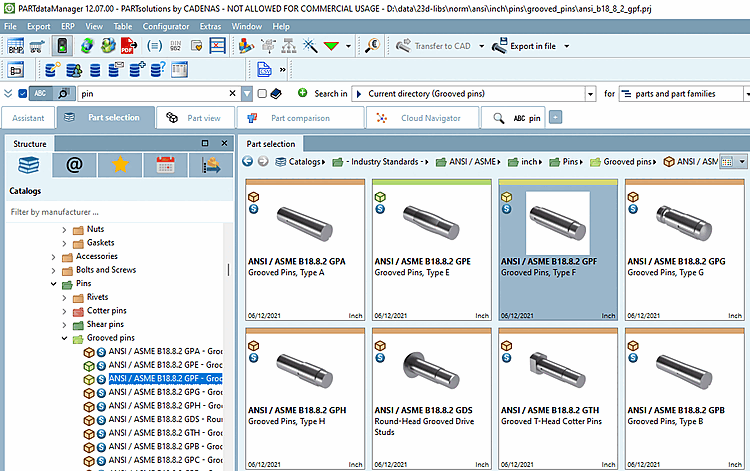Collapse the search bar double chevron
The width and height of the screenshot is (750, 471).
(8, 93)
